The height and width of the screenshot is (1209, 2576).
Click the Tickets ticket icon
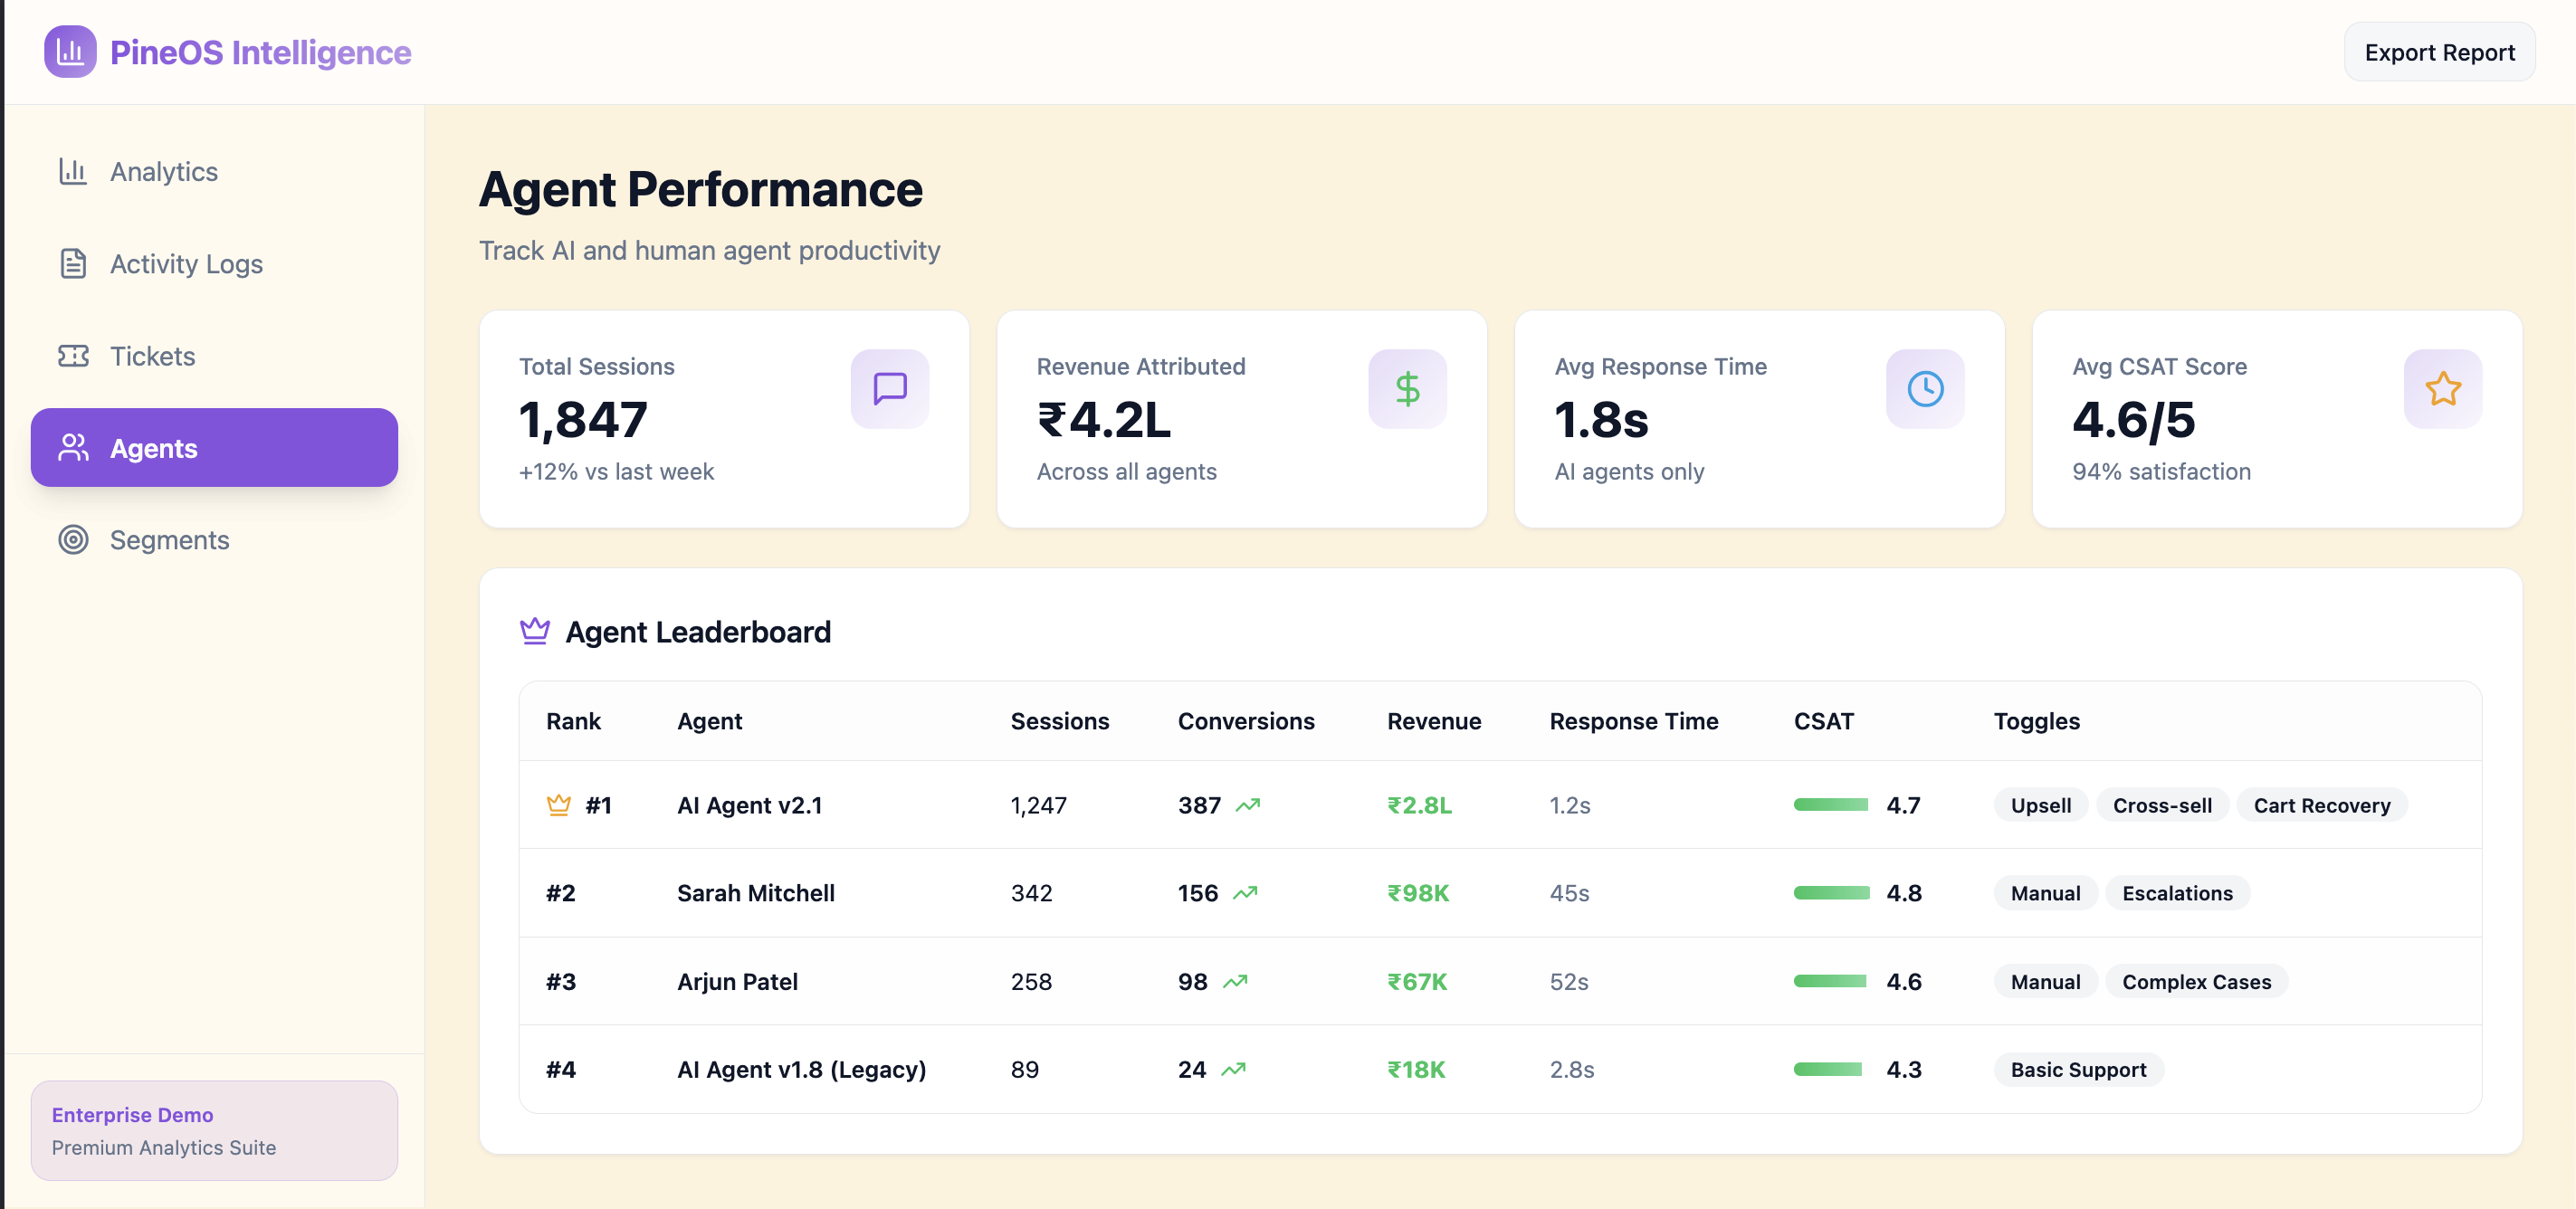73,356
